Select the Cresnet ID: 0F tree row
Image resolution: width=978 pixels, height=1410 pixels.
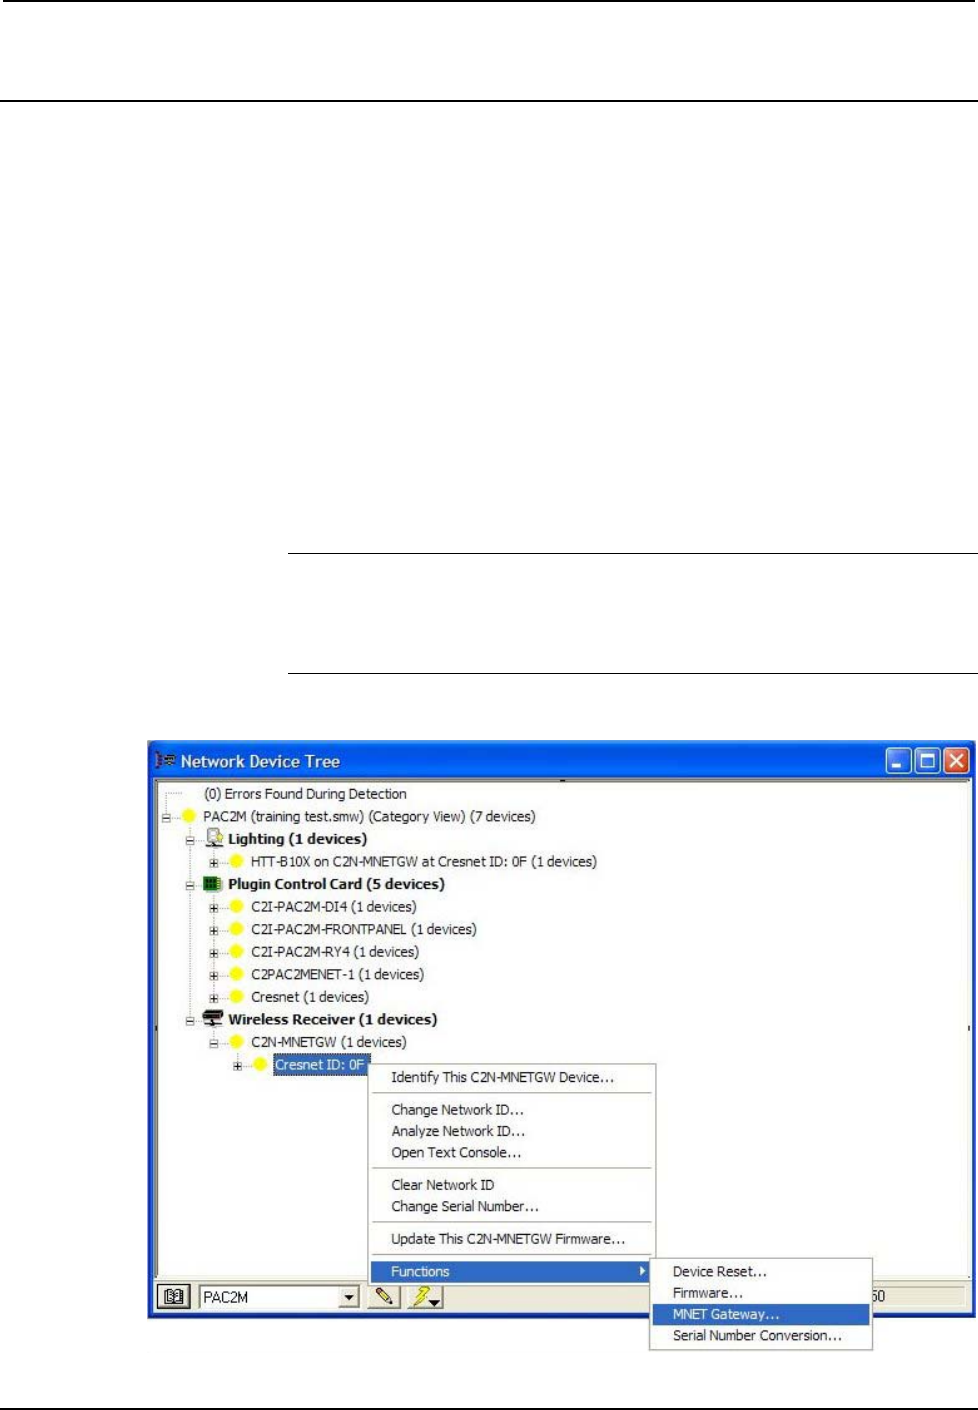(320, 1065)
